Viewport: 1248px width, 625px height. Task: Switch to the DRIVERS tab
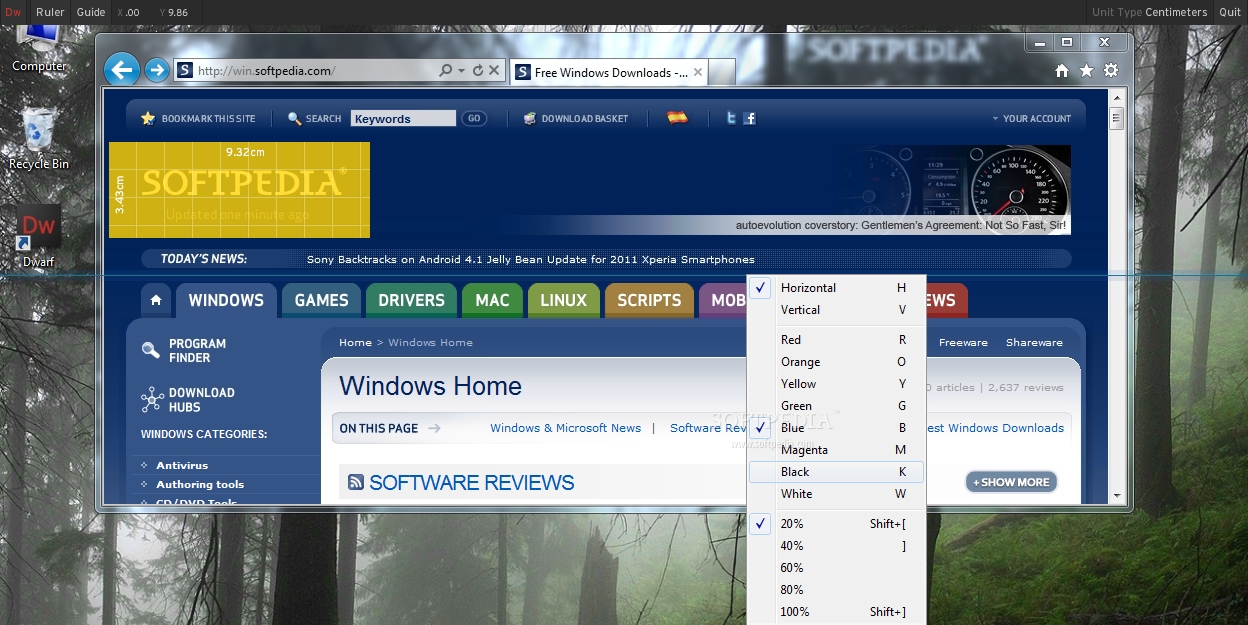tap(411, 300)
